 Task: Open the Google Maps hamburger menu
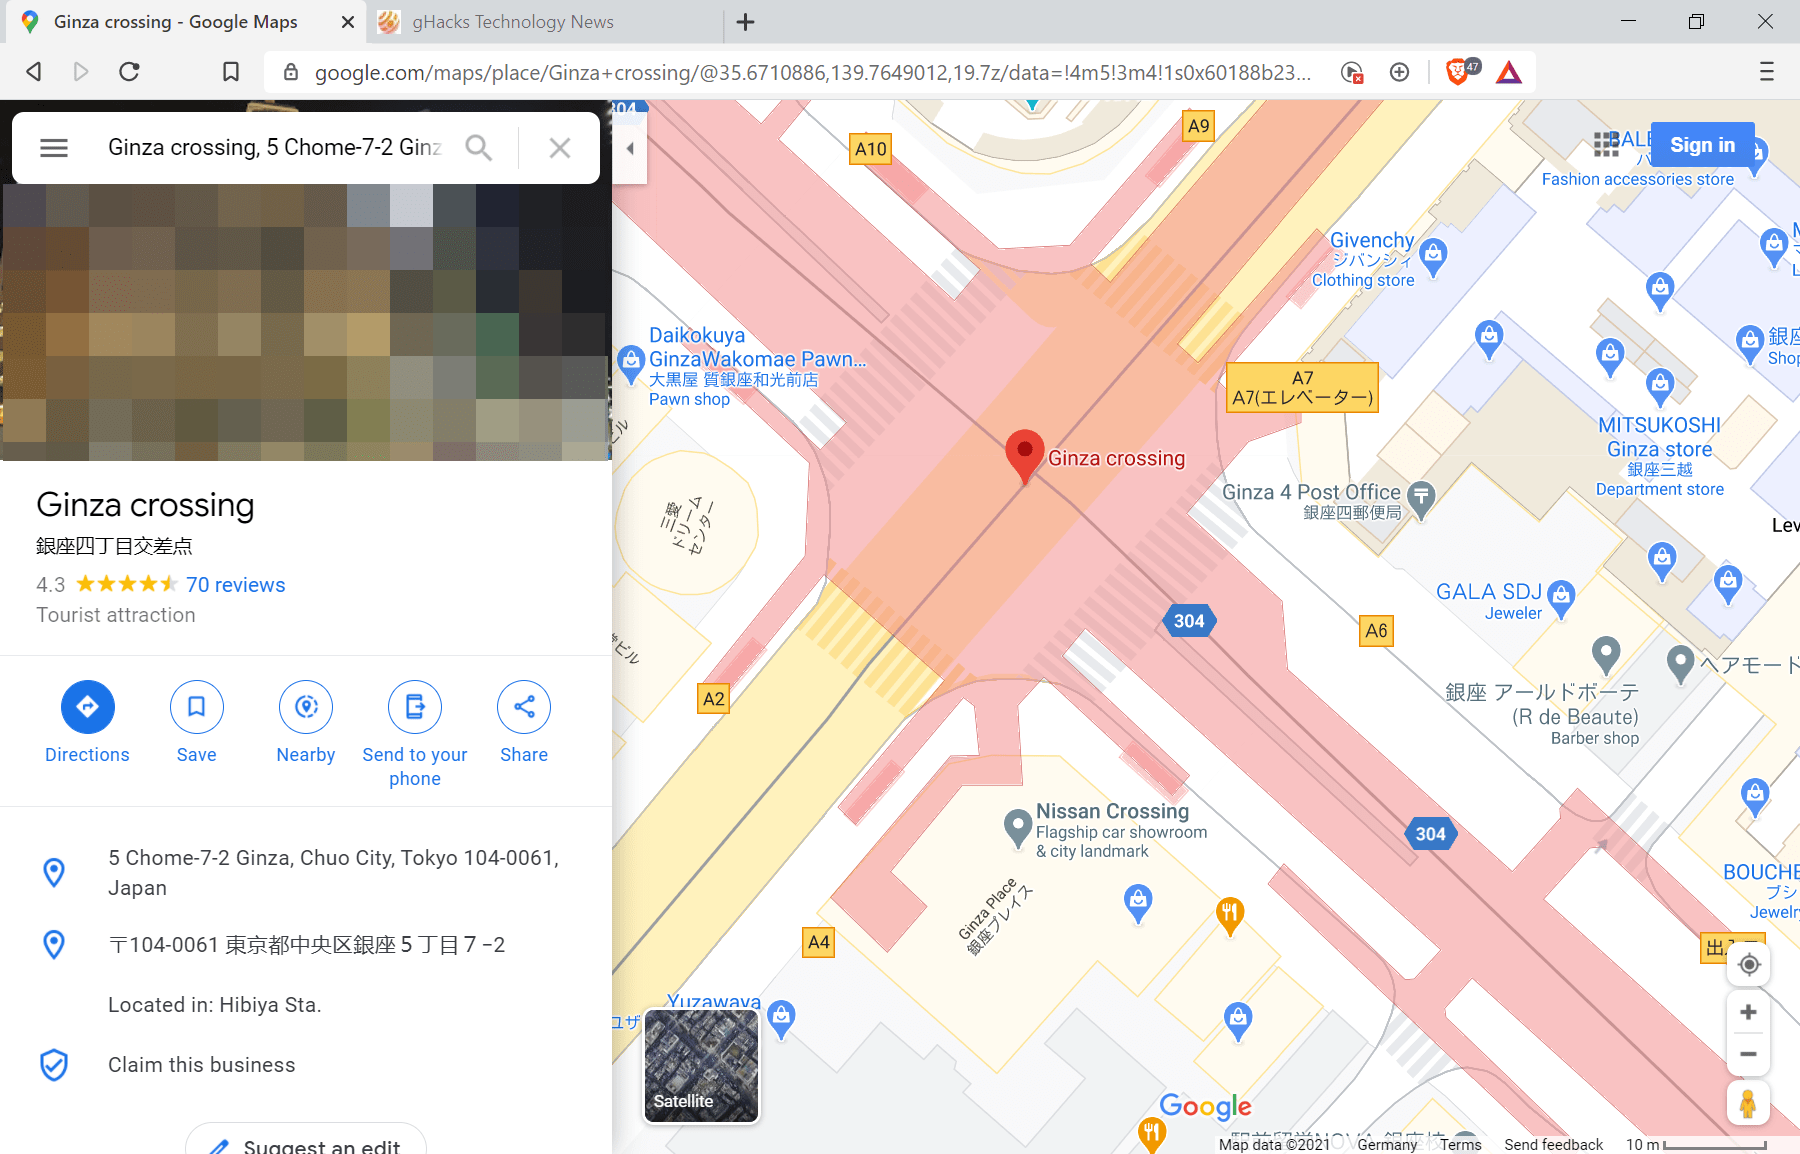pos(54,148)
